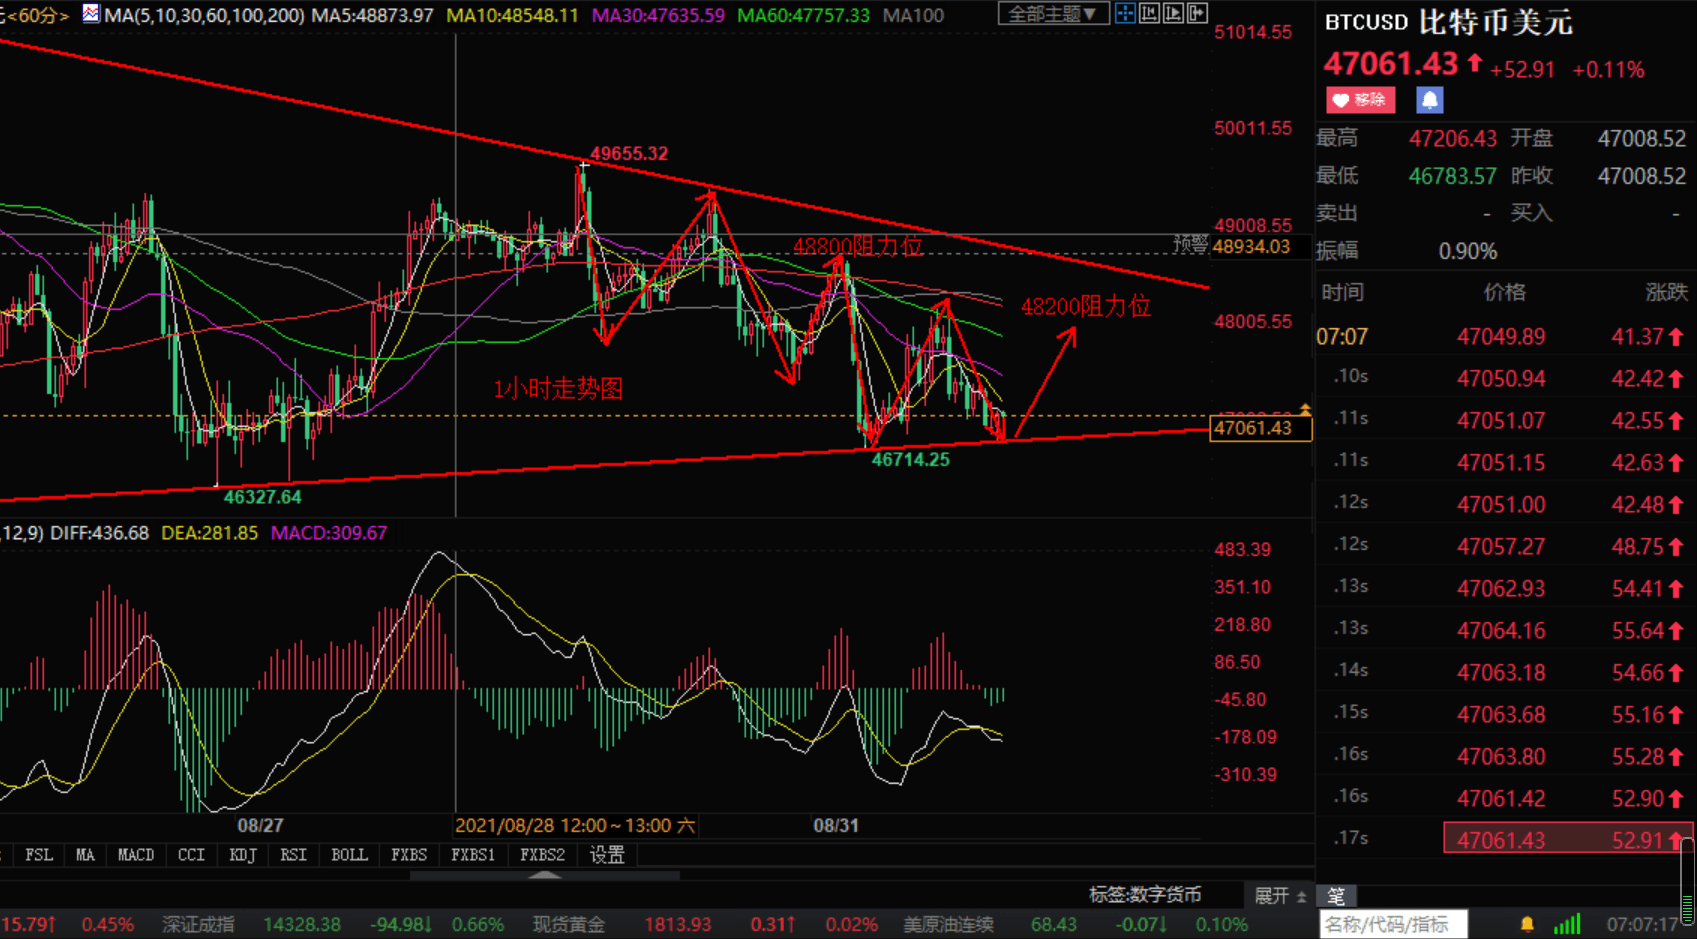This screenshot has height=939, width=1697.
Task: Open indicator 设置 settings
Action: [607, 855]
